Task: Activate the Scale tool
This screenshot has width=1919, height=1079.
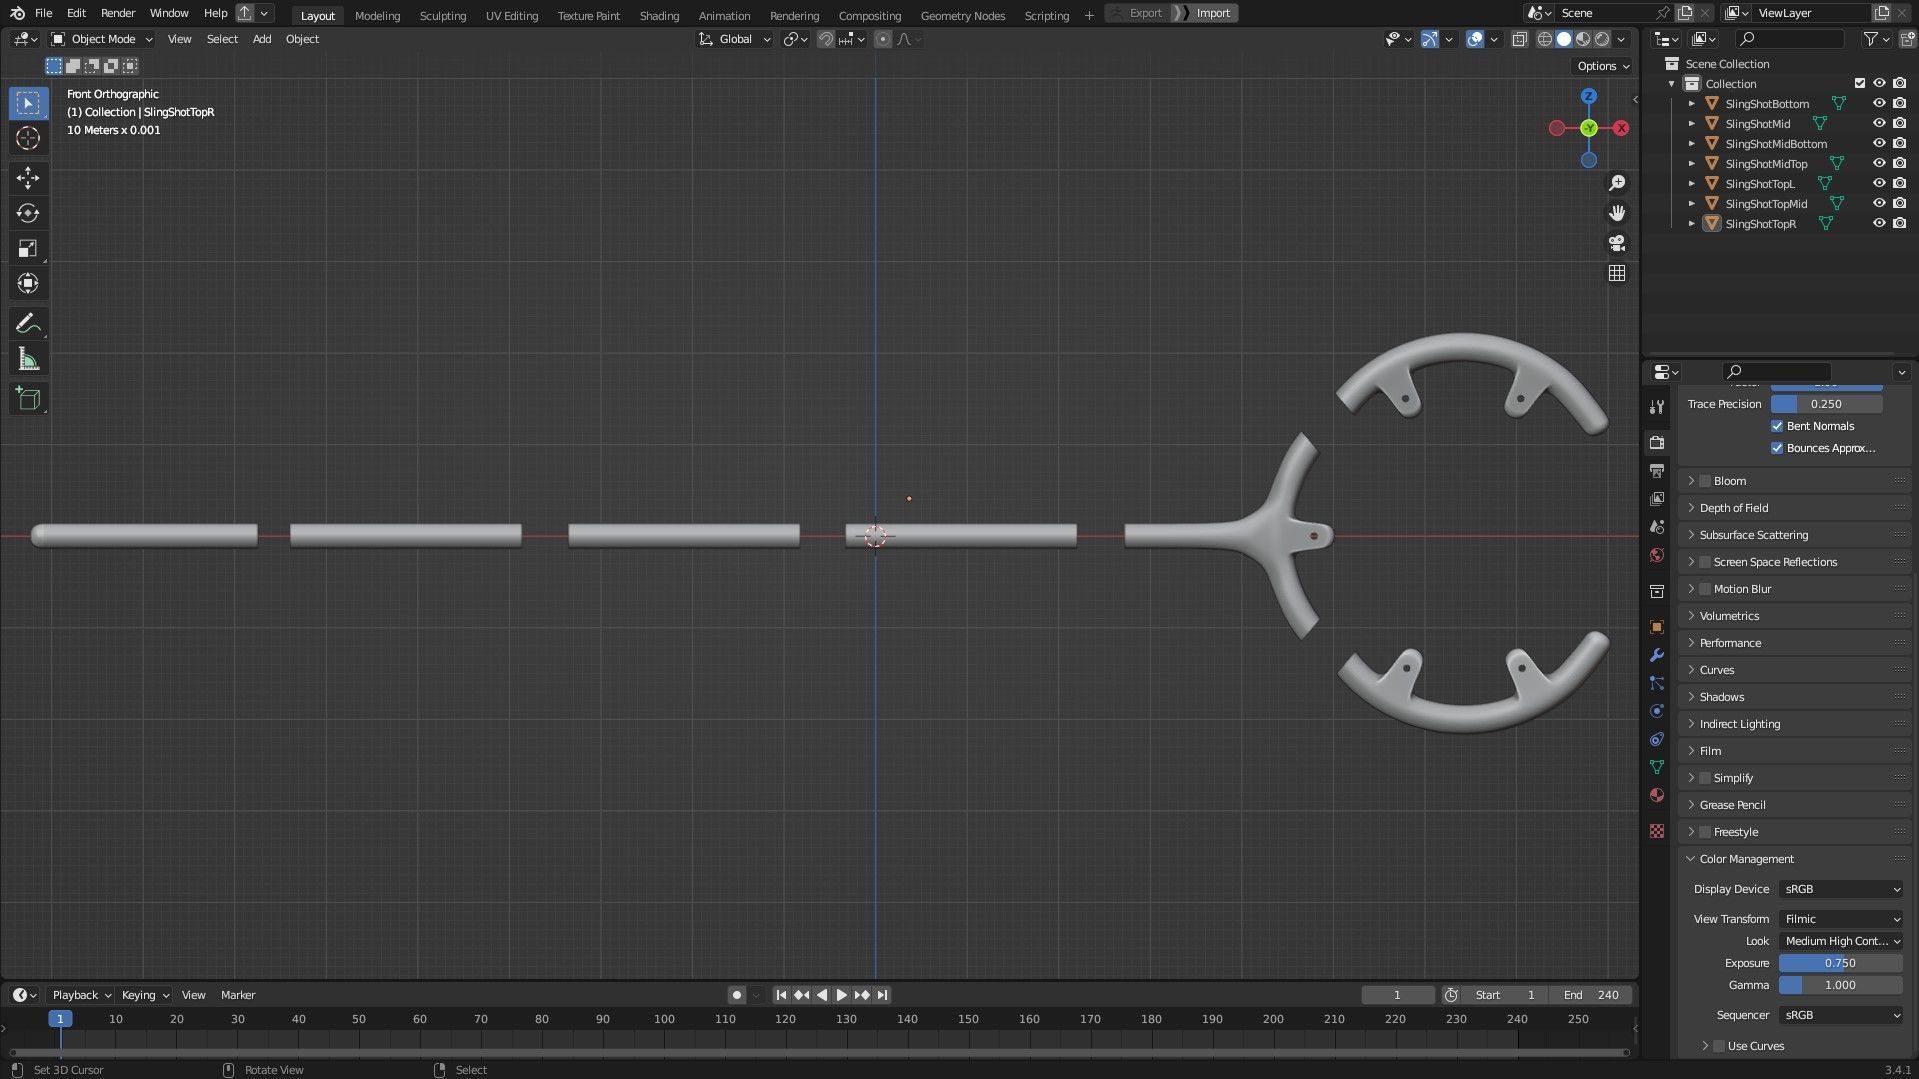Action: (x=28, y=248)
